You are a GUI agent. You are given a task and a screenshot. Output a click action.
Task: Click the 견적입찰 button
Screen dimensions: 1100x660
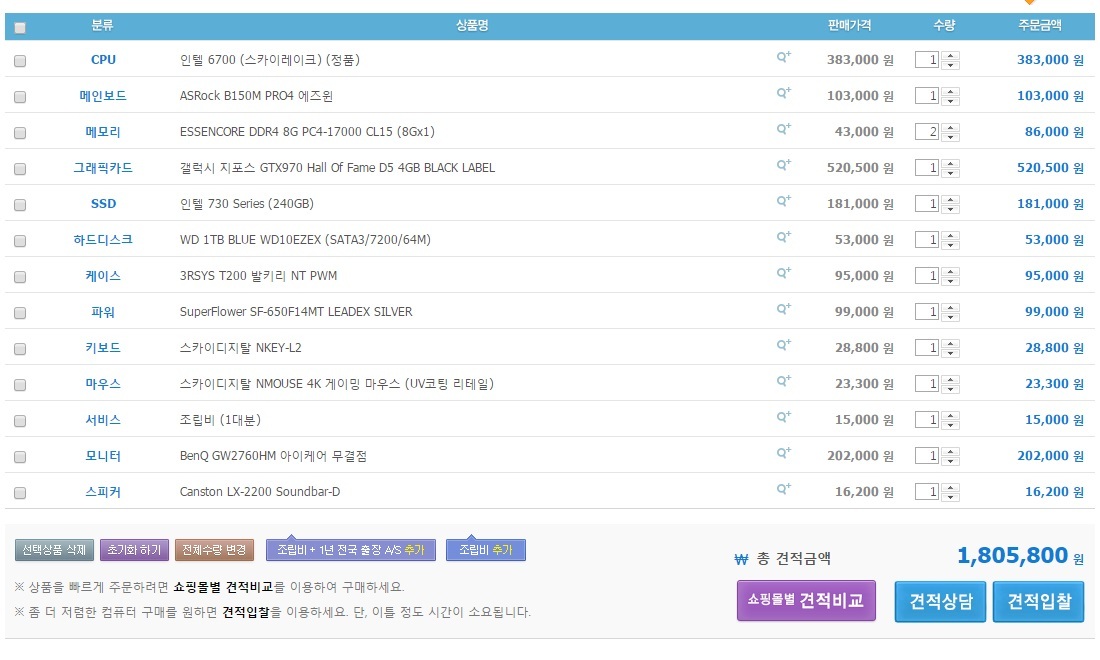click(x=1039, y=602)
